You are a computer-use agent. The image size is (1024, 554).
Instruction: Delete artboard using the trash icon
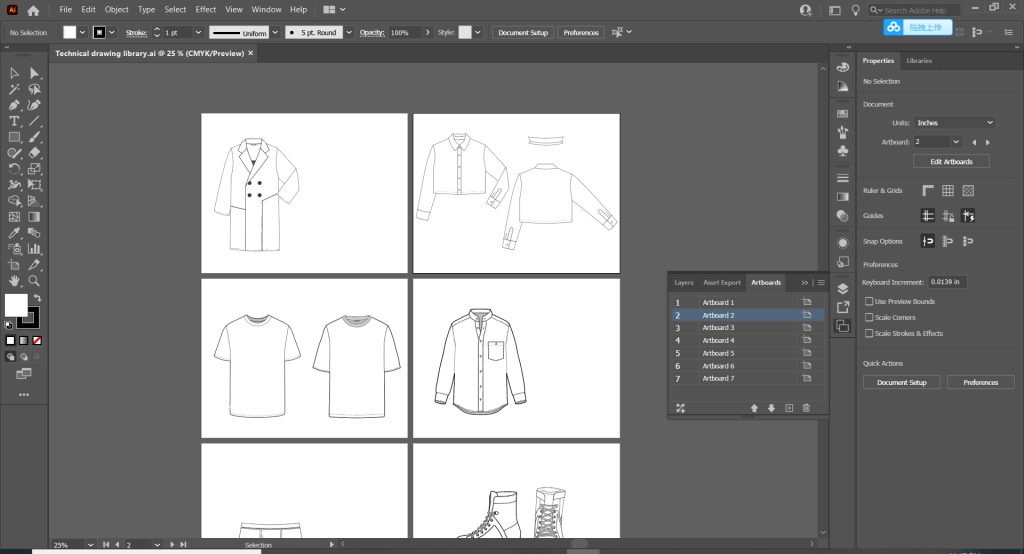click(x=806, y=408)
